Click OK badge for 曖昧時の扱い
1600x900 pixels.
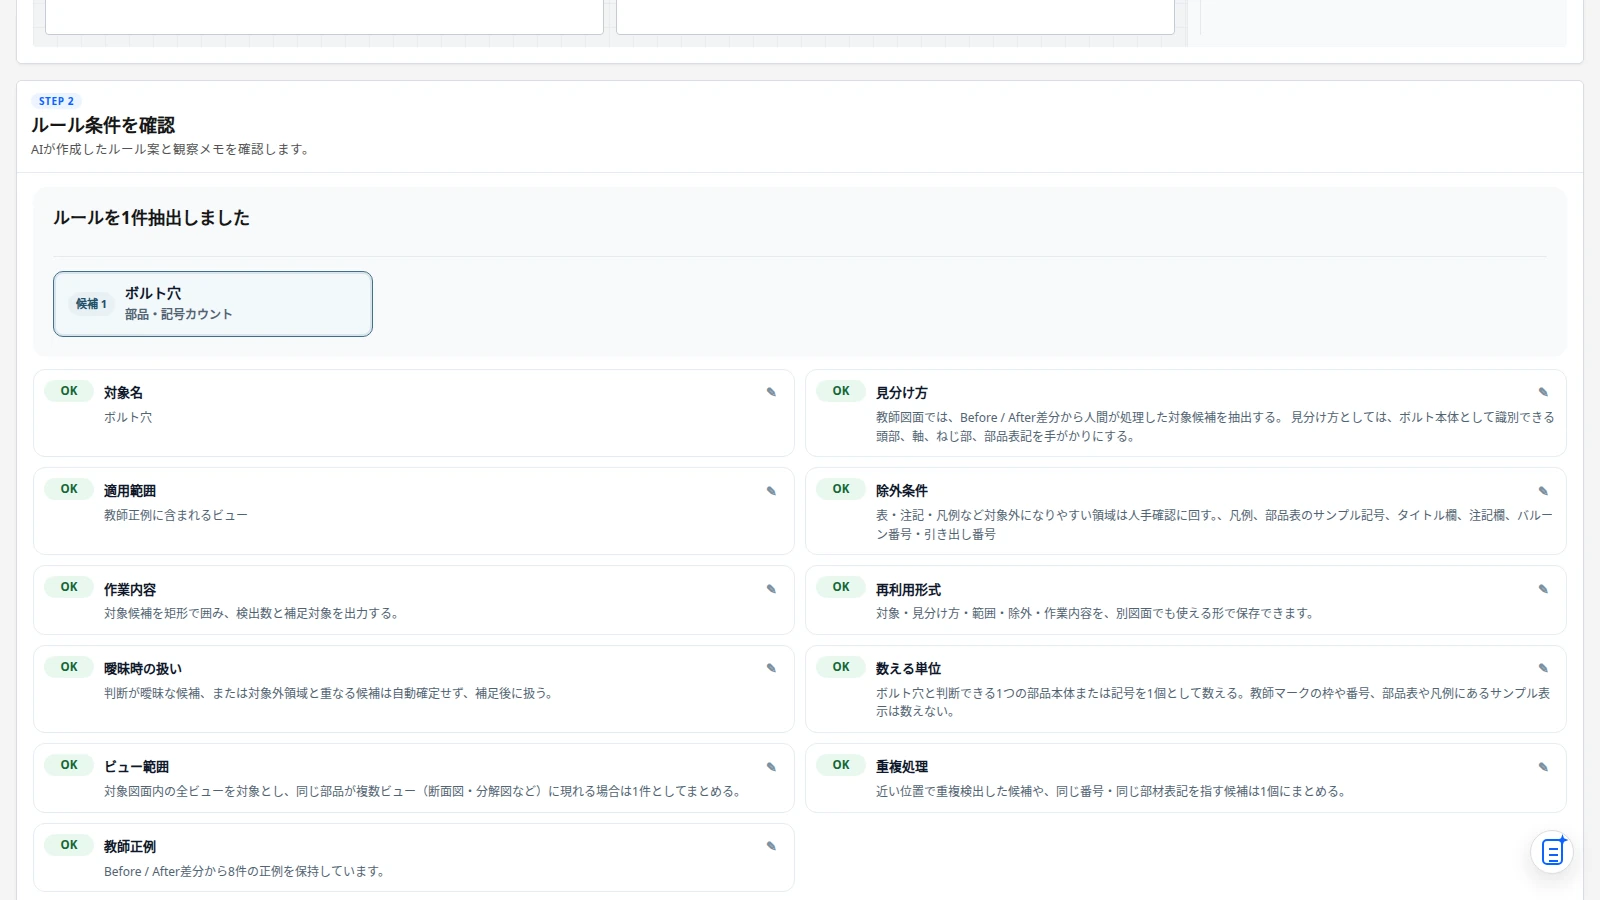coord(69,667)
